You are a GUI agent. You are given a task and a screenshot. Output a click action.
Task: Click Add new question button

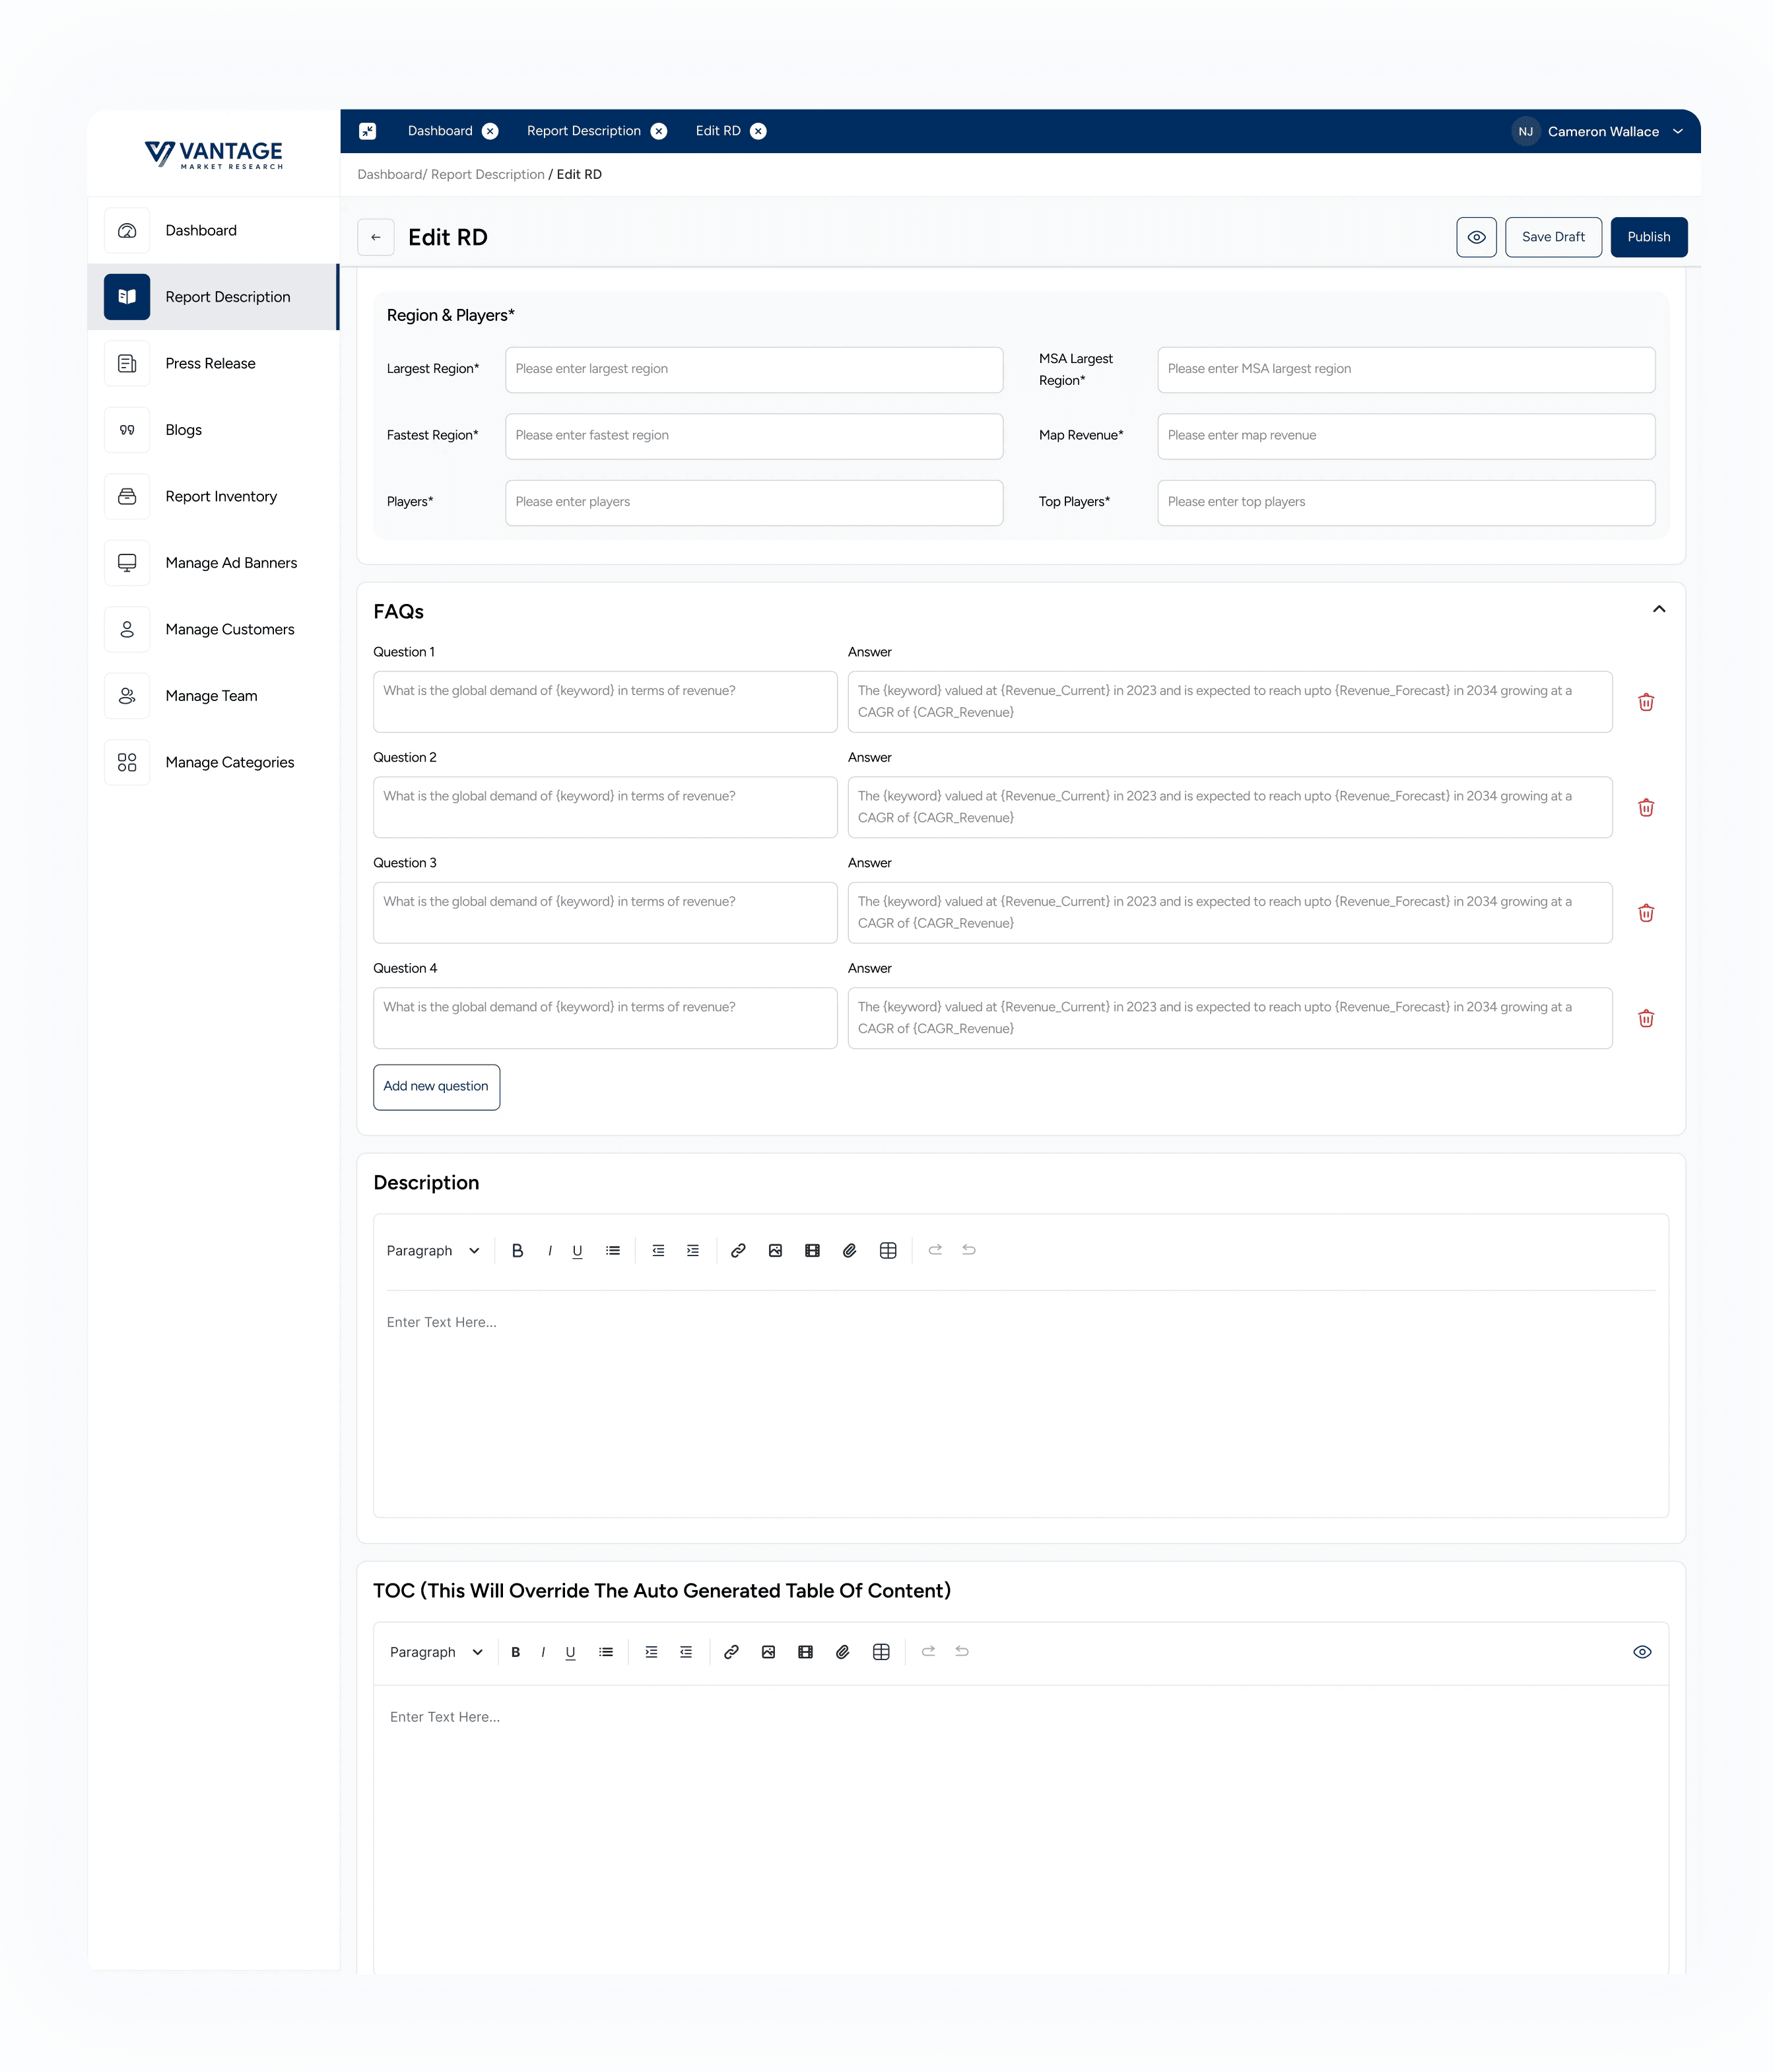click(436, 1086)
